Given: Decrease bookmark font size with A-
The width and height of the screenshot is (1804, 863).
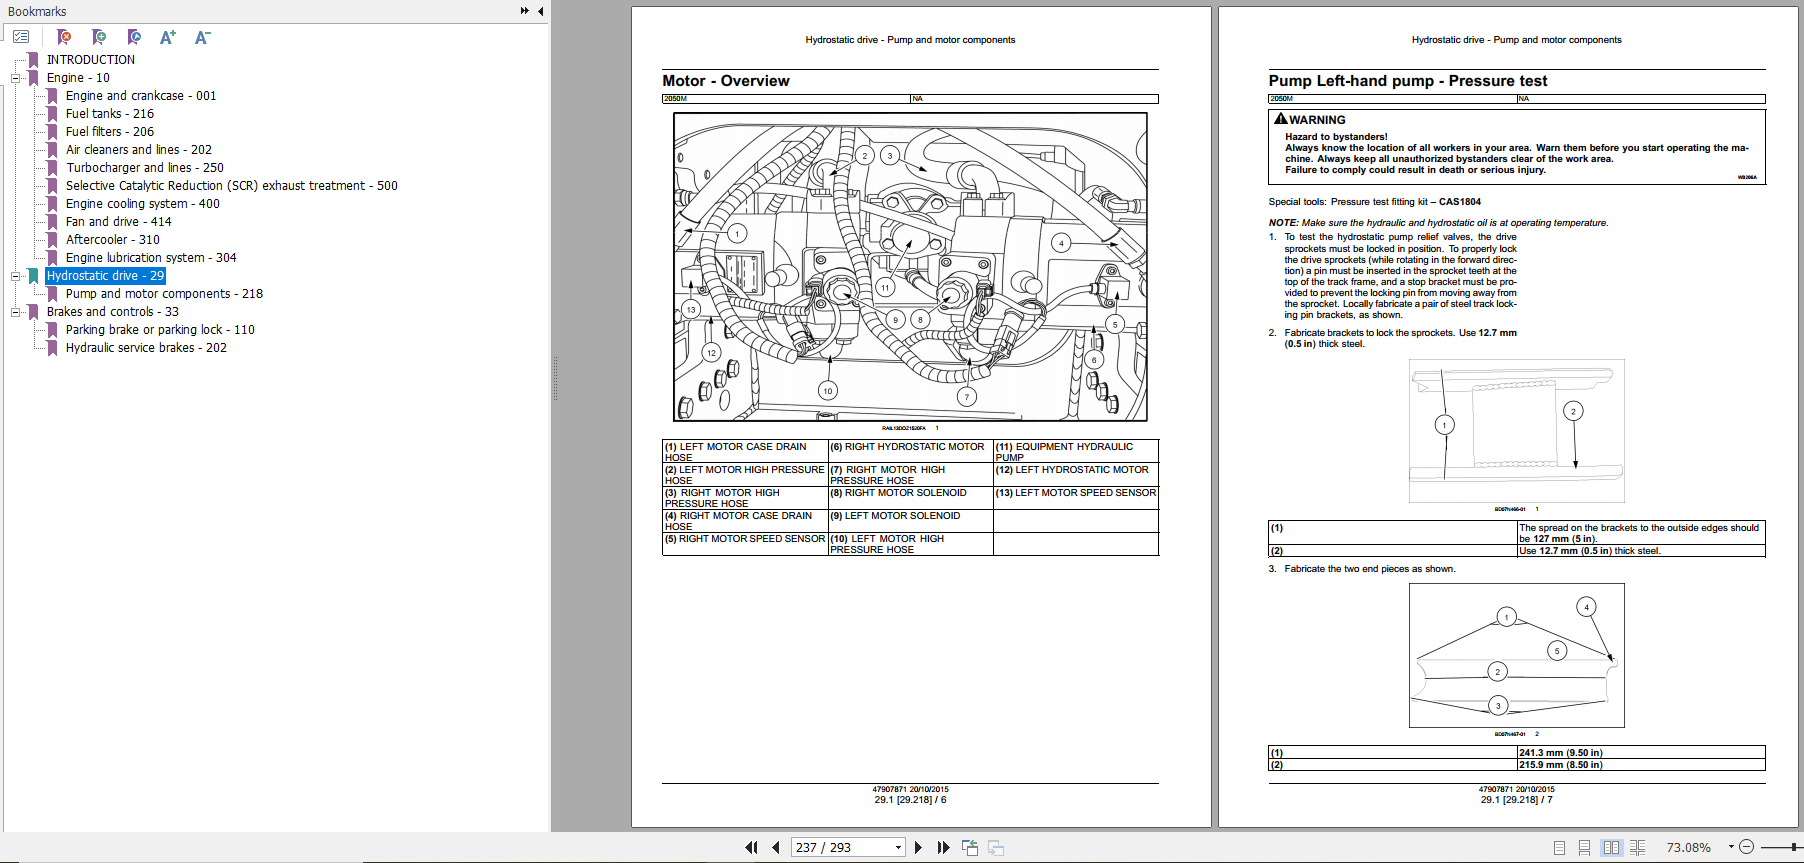Looking at the screenshot, I should [202, 37].
